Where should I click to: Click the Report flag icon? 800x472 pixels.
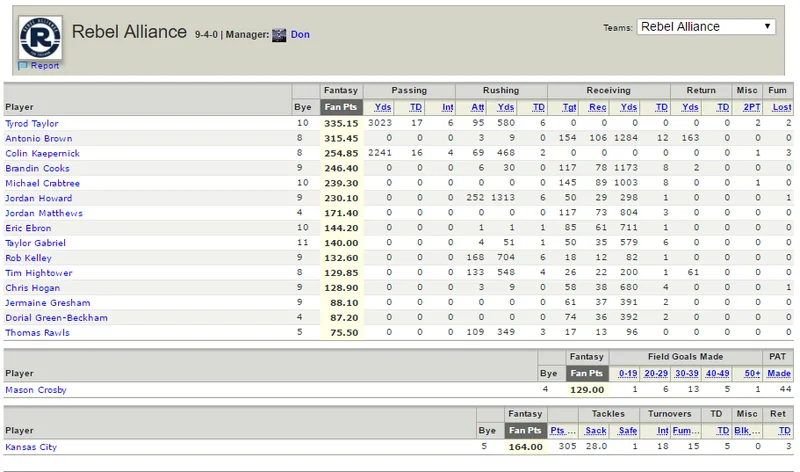click(x=22, y=66)
